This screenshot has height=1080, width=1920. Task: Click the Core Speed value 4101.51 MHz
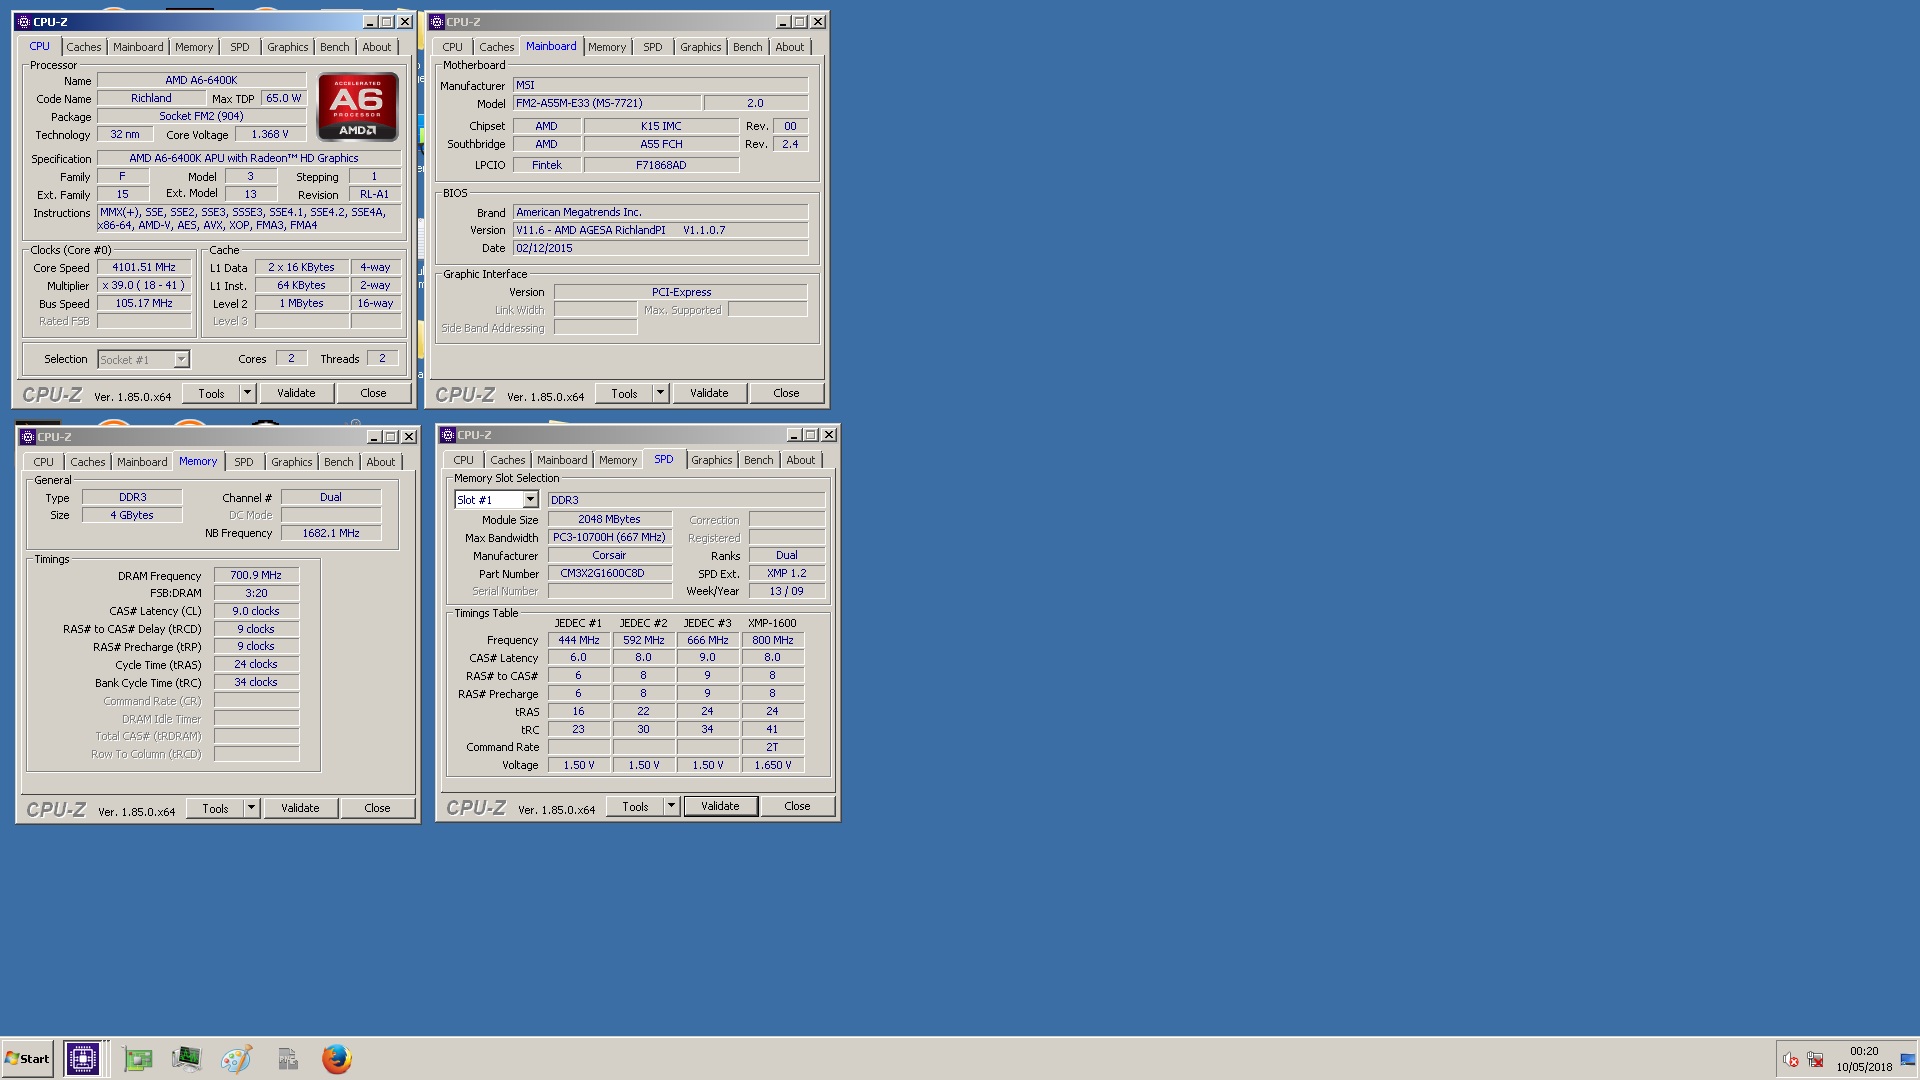point(144,267)
